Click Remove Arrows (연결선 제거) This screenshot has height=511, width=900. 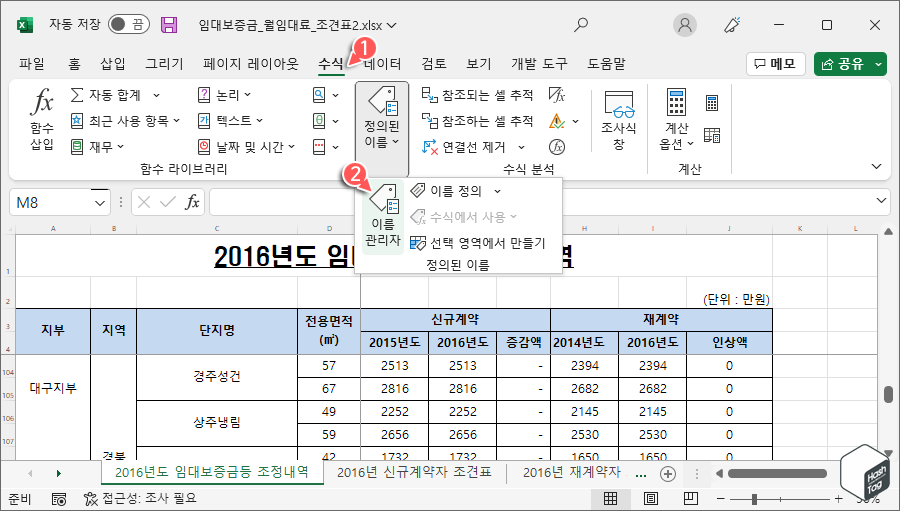tap(464, 146)
